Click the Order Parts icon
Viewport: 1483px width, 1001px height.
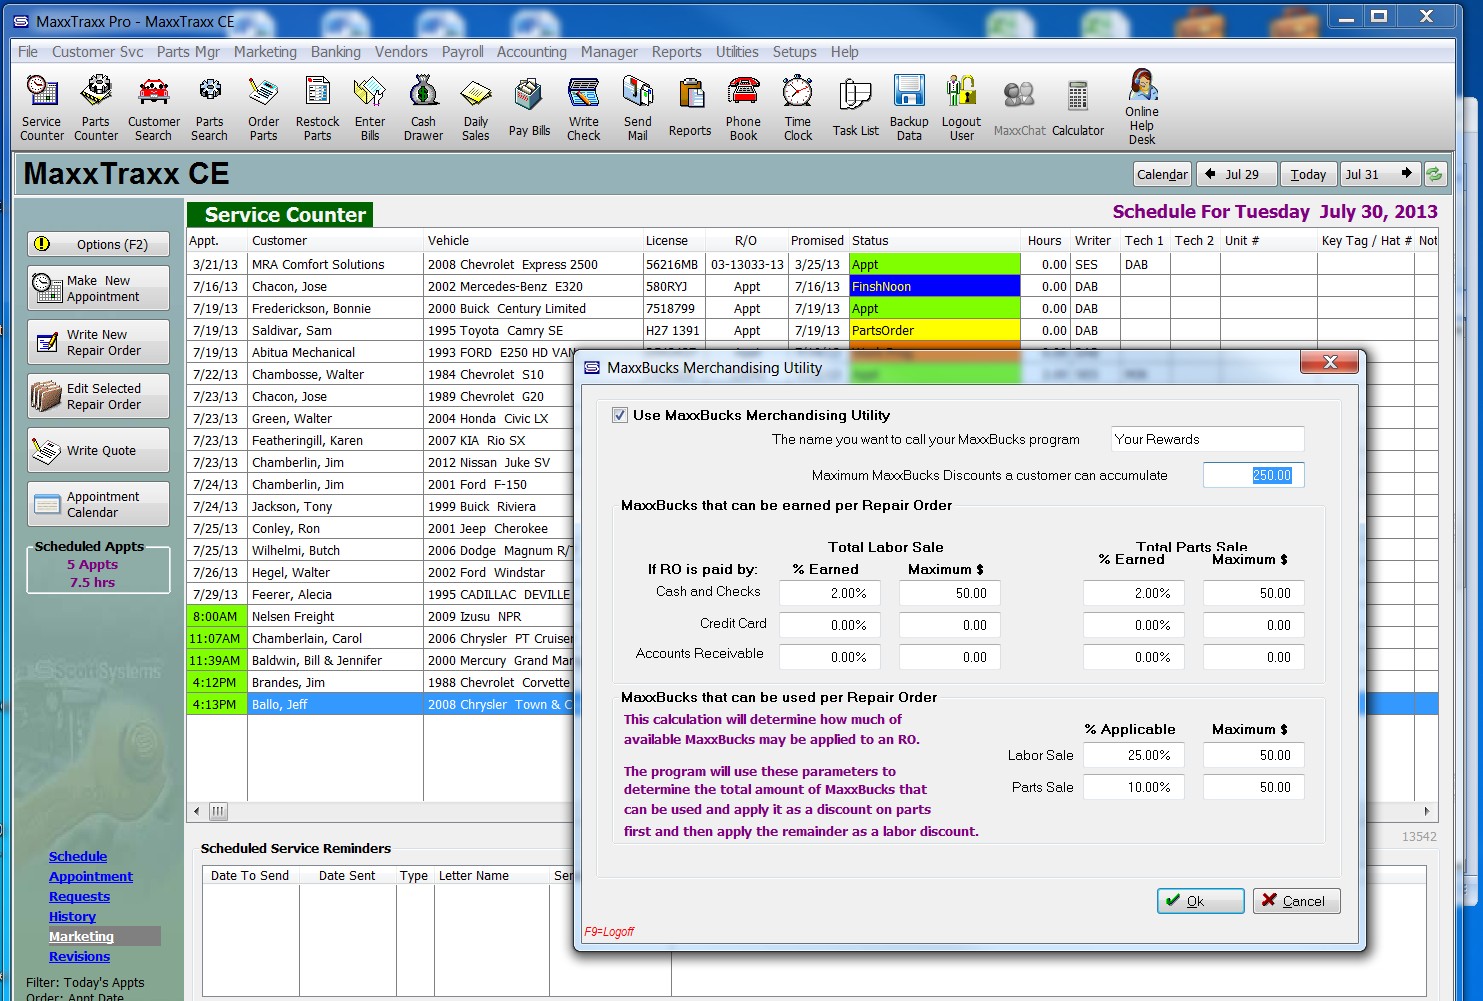click(264, 108)
